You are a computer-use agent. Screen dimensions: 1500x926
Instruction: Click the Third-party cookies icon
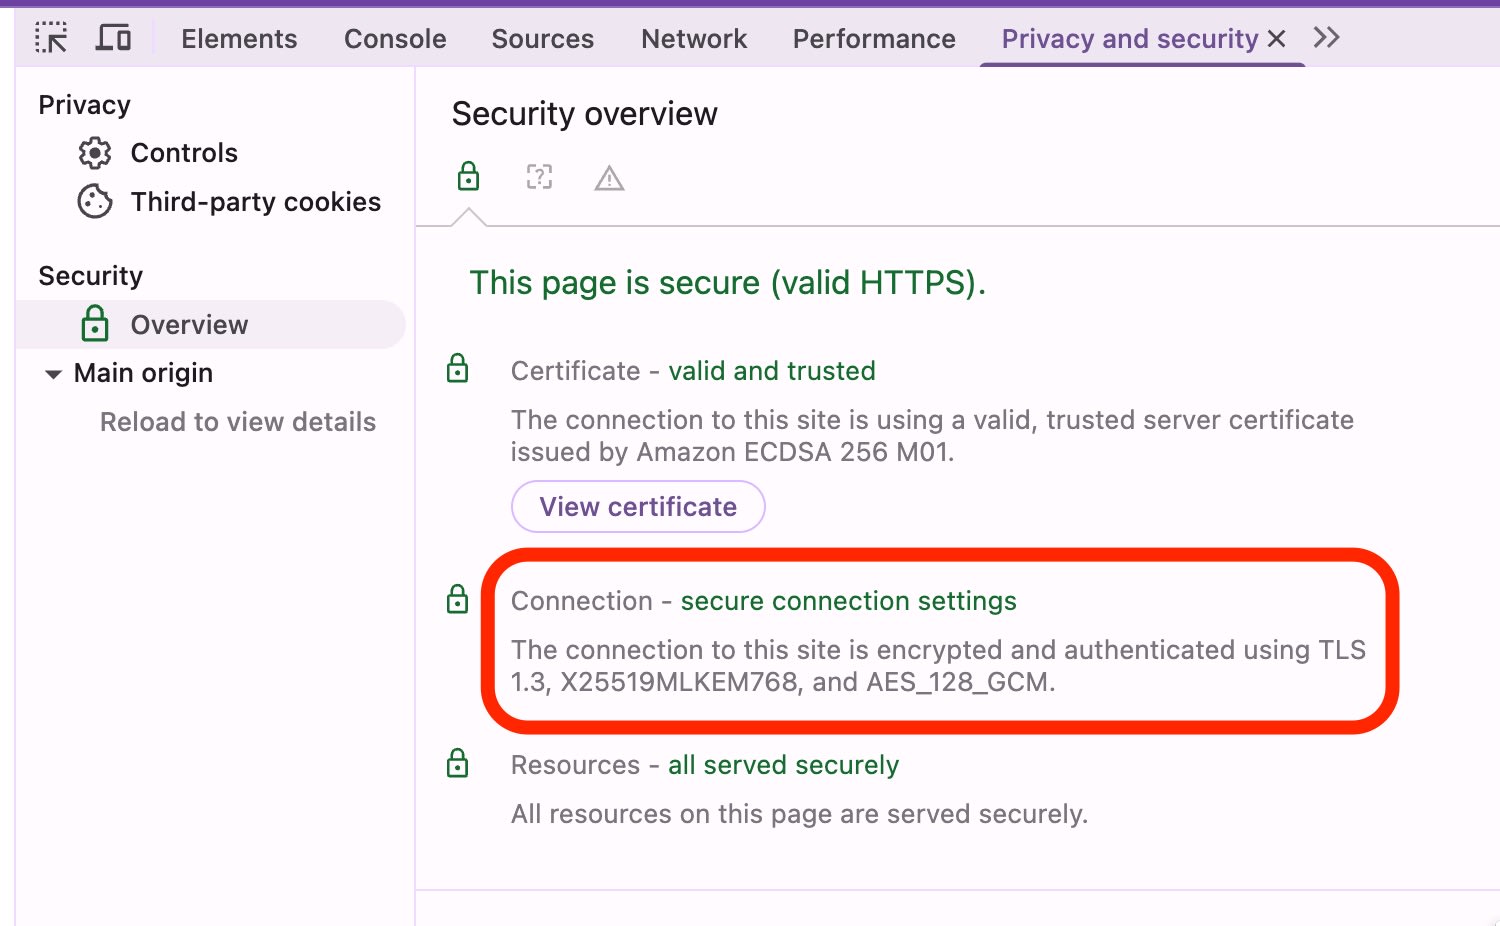click(93, 201)
